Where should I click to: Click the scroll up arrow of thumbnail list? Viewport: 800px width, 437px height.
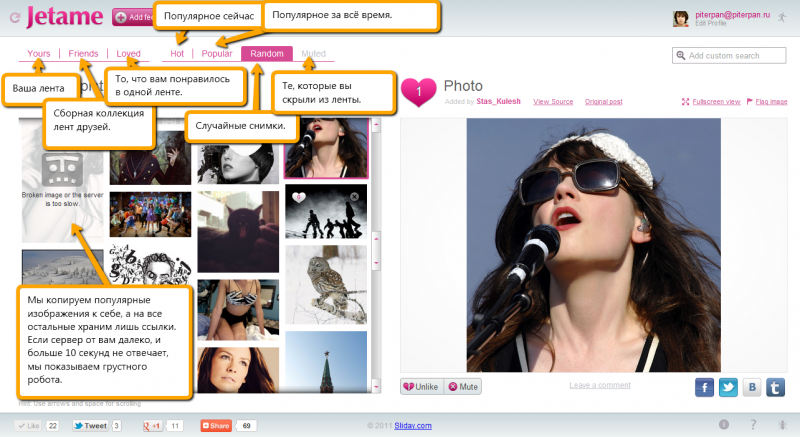[x=377, y=124]
